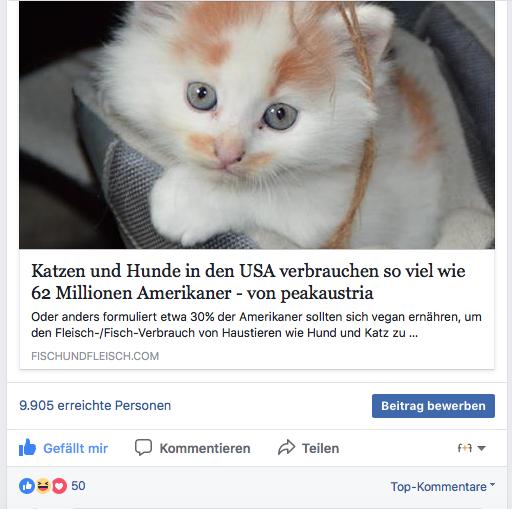The height and width of the screenshot is (509, 512).
Task: Expand the arrow beside profile selector
Action: (x=481, y=448)
